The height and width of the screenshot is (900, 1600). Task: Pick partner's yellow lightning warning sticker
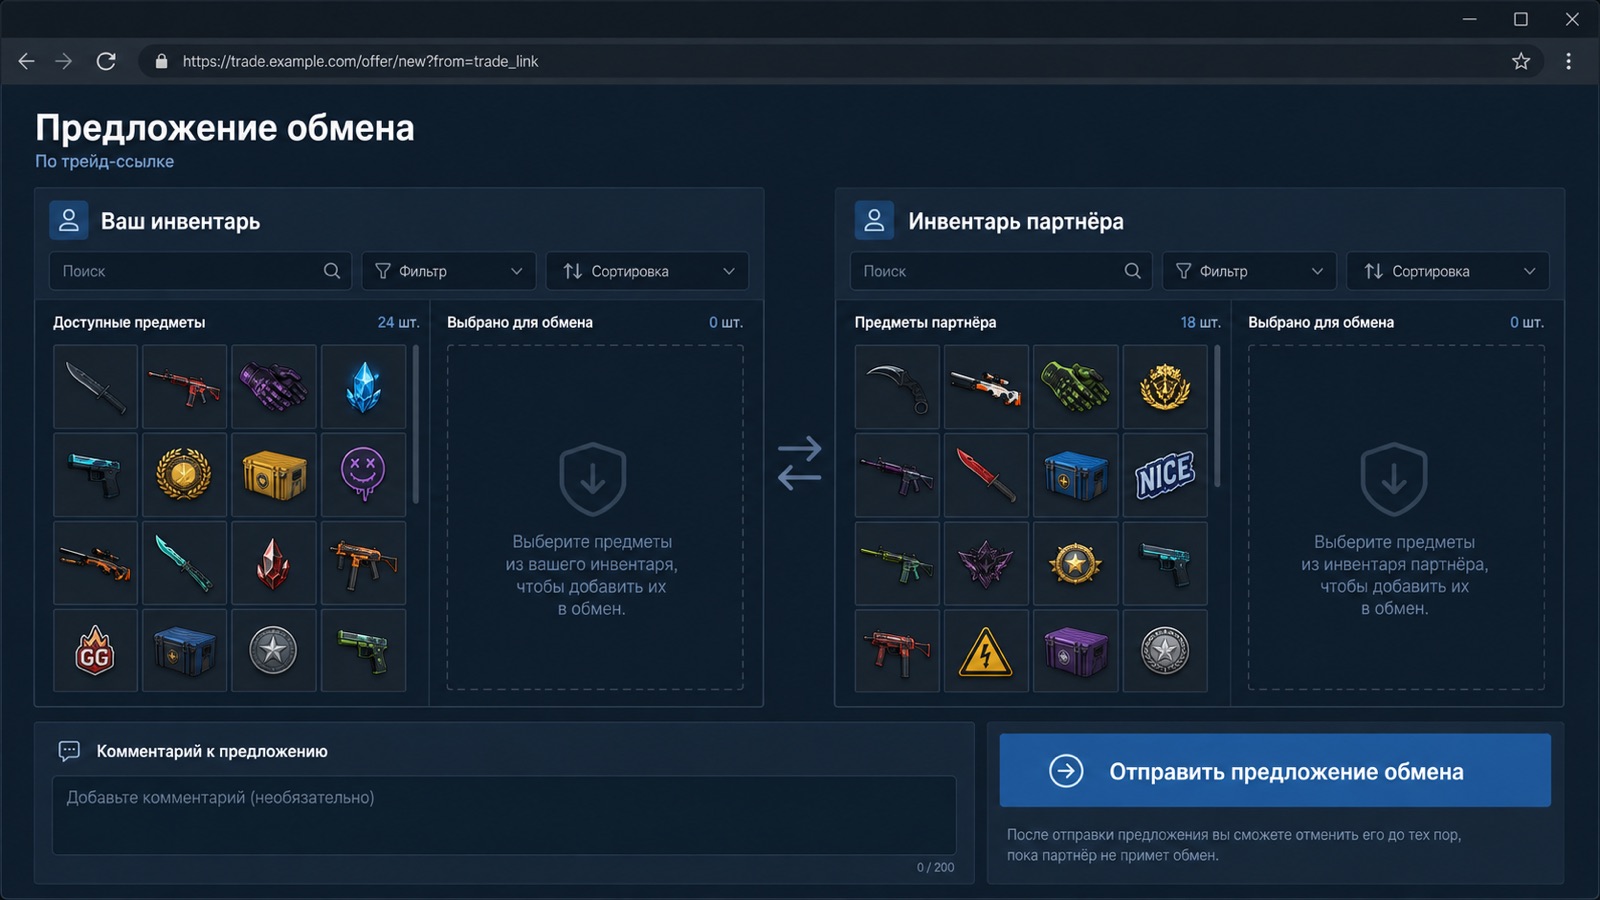click(986, 651)
